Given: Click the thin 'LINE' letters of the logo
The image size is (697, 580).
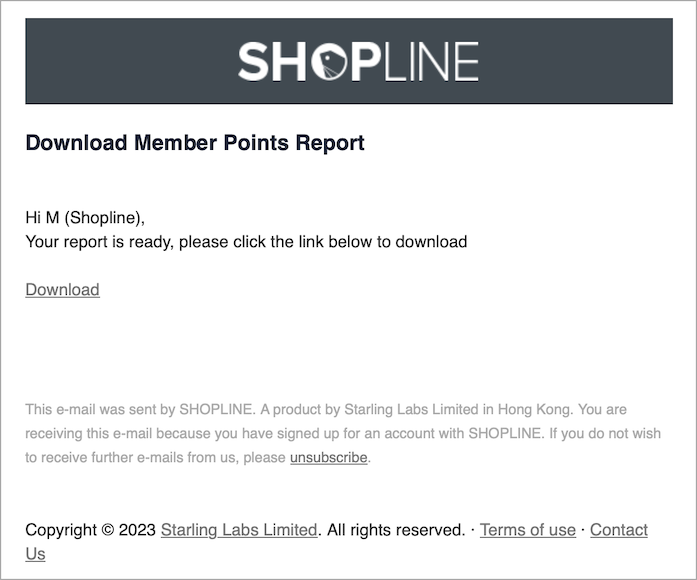Looking at the screenshot, I should pyautogui.click(x=431, y=61).
